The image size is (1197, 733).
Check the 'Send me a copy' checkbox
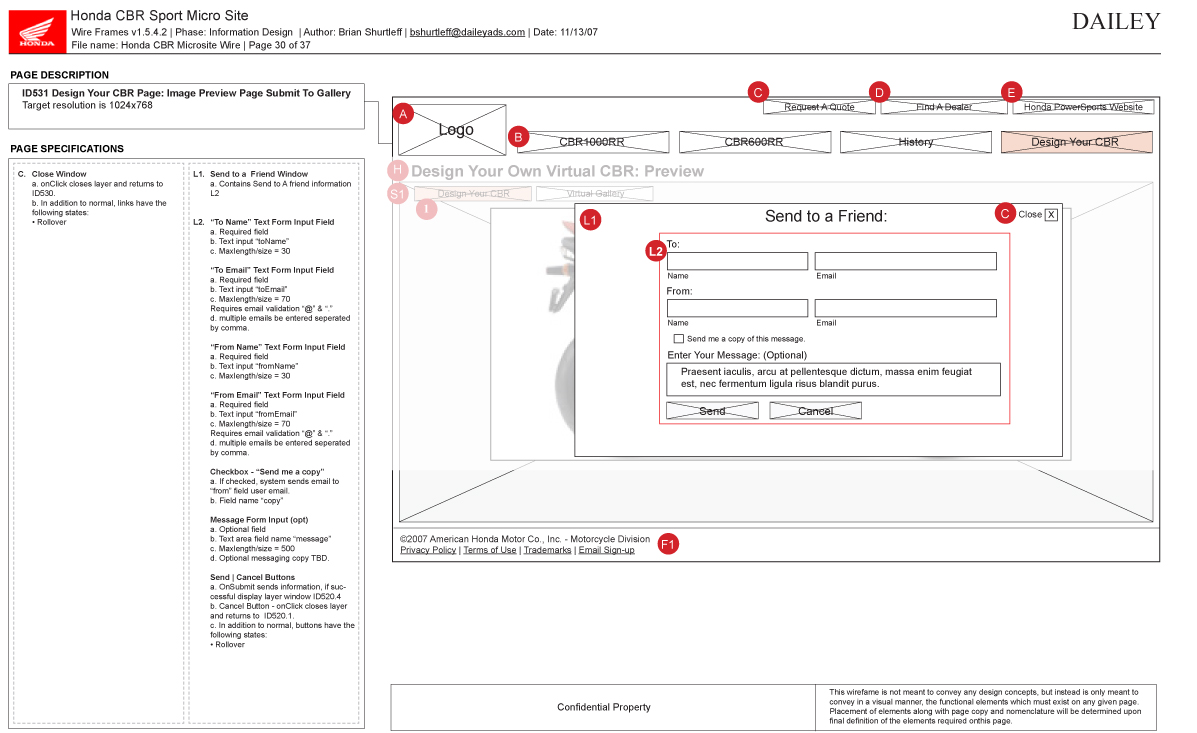pyautogui.click(x=679, y=339)
